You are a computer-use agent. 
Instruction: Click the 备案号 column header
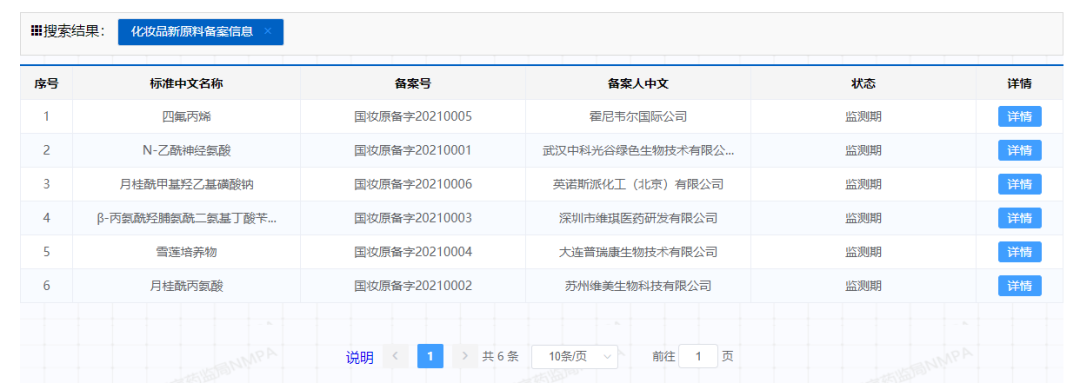pos(413,83)
